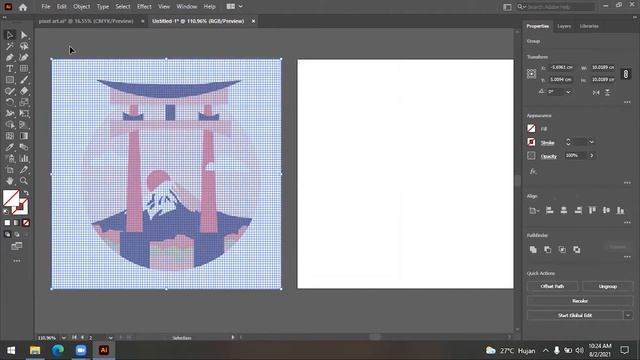Open the fx effects menu
640x360 pixels.
(533, 171)
